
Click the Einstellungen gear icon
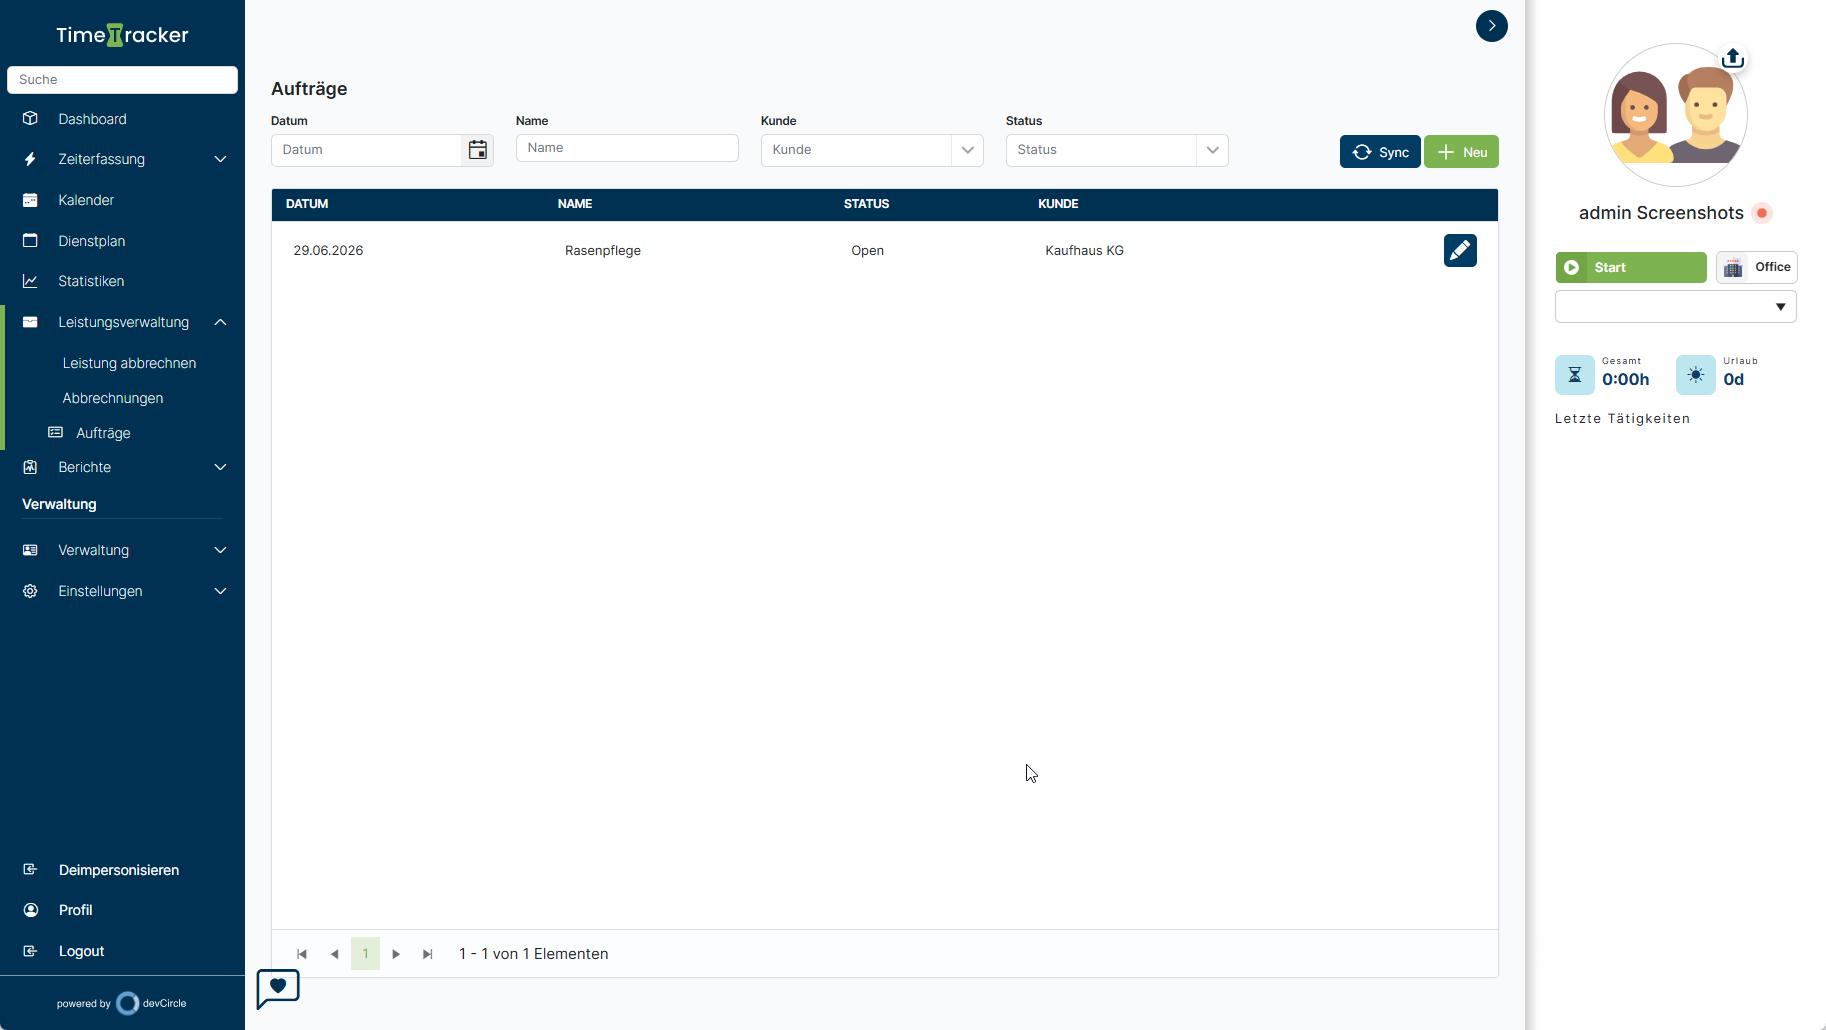[x=30, y=591]
